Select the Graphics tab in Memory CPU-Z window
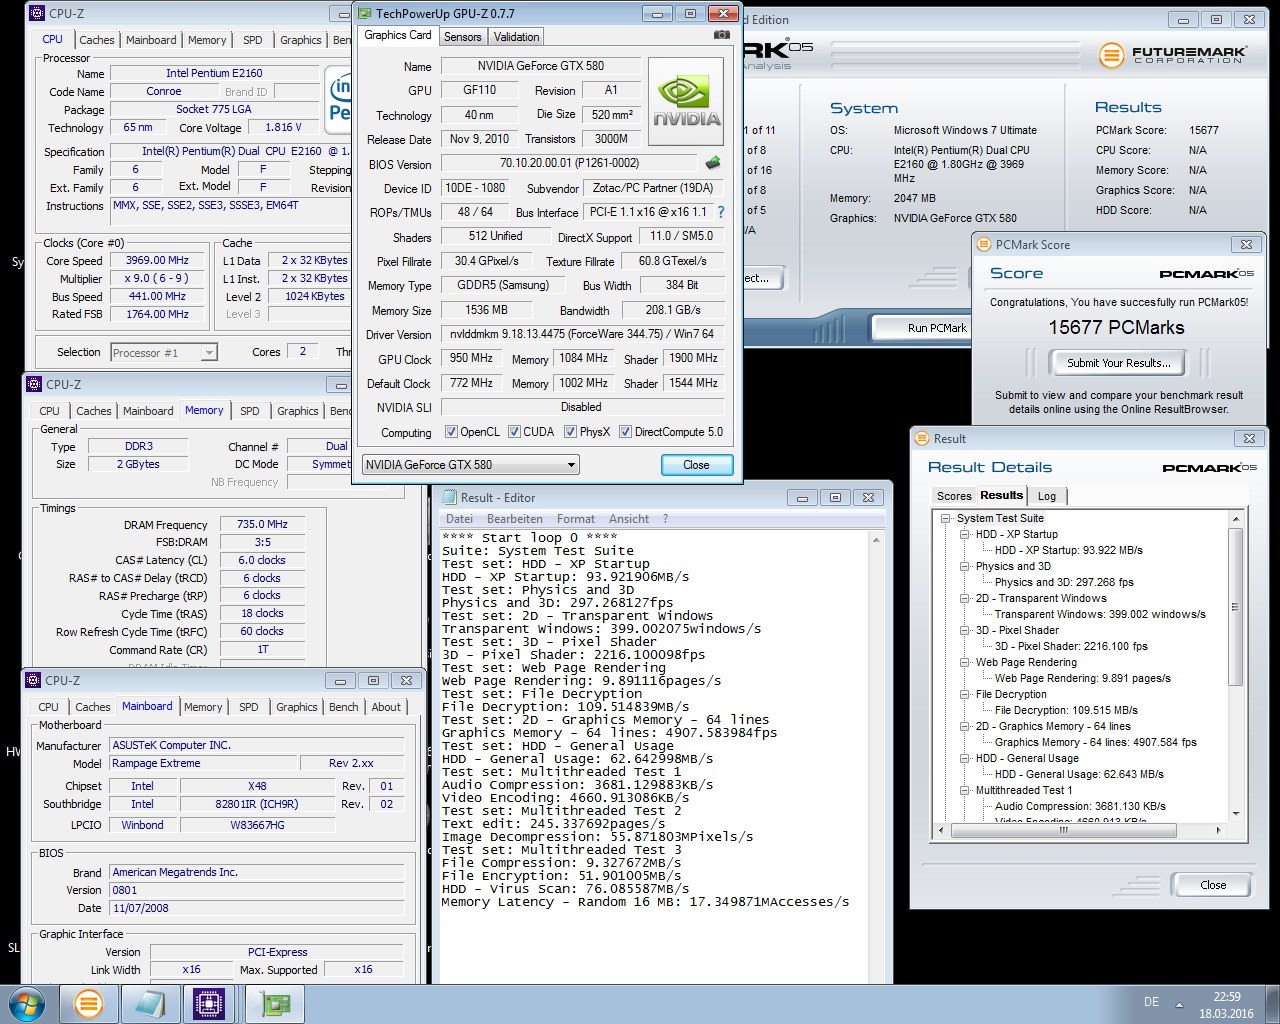The image size is (1280, 1024). coord(297,411)
